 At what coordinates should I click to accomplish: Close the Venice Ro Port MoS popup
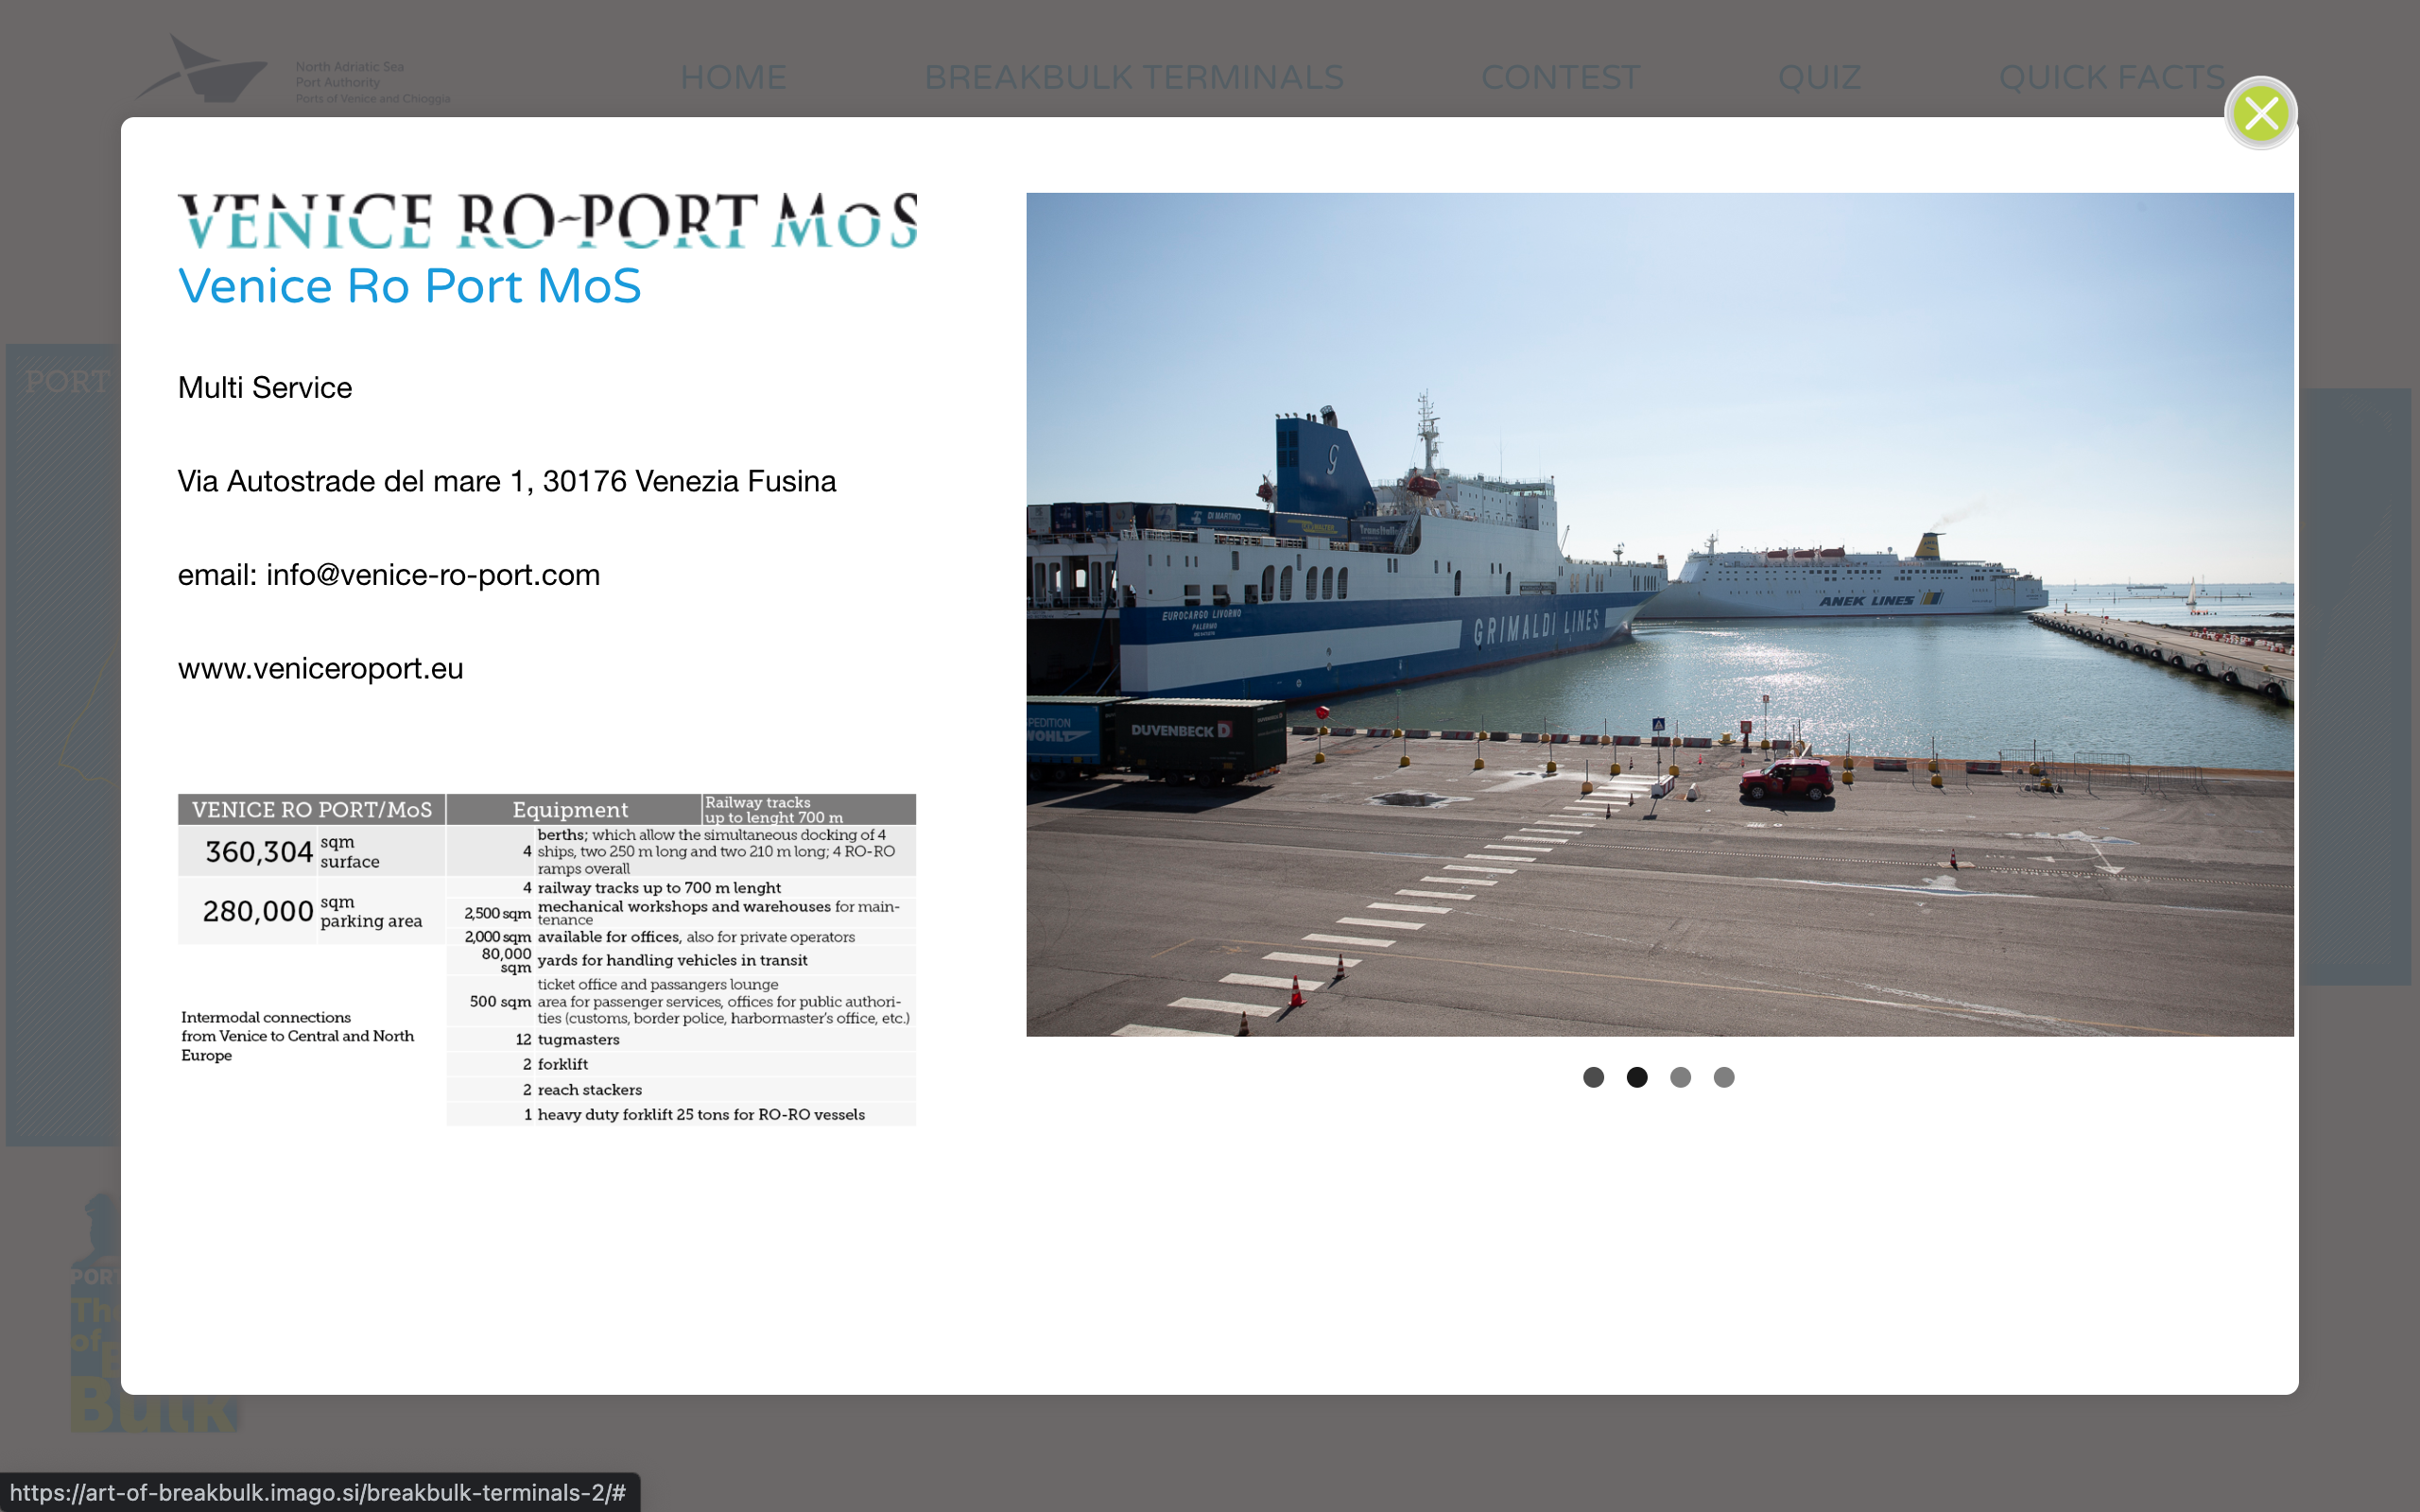coord(2260,113)
